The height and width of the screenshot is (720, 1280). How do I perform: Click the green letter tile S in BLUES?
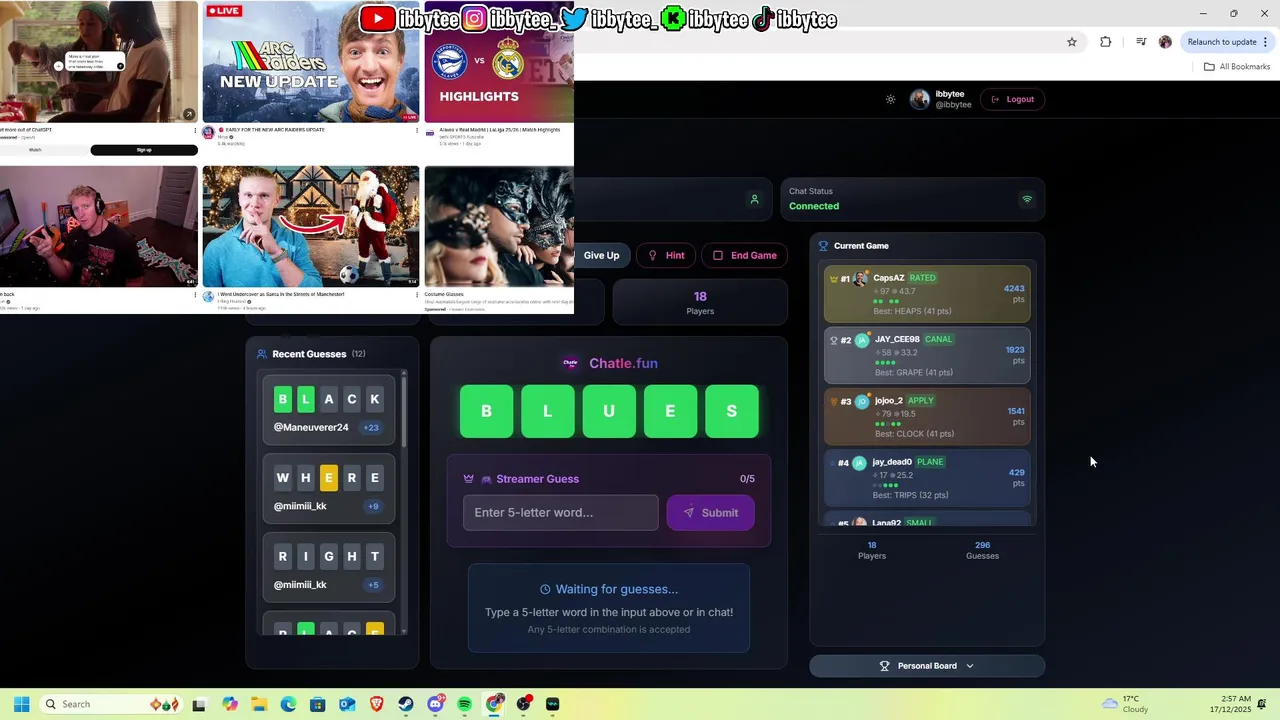click(x=732, y=411)
